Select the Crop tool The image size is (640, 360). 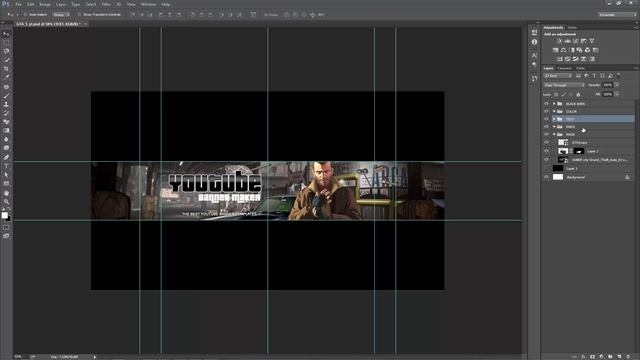click(6, 69)
